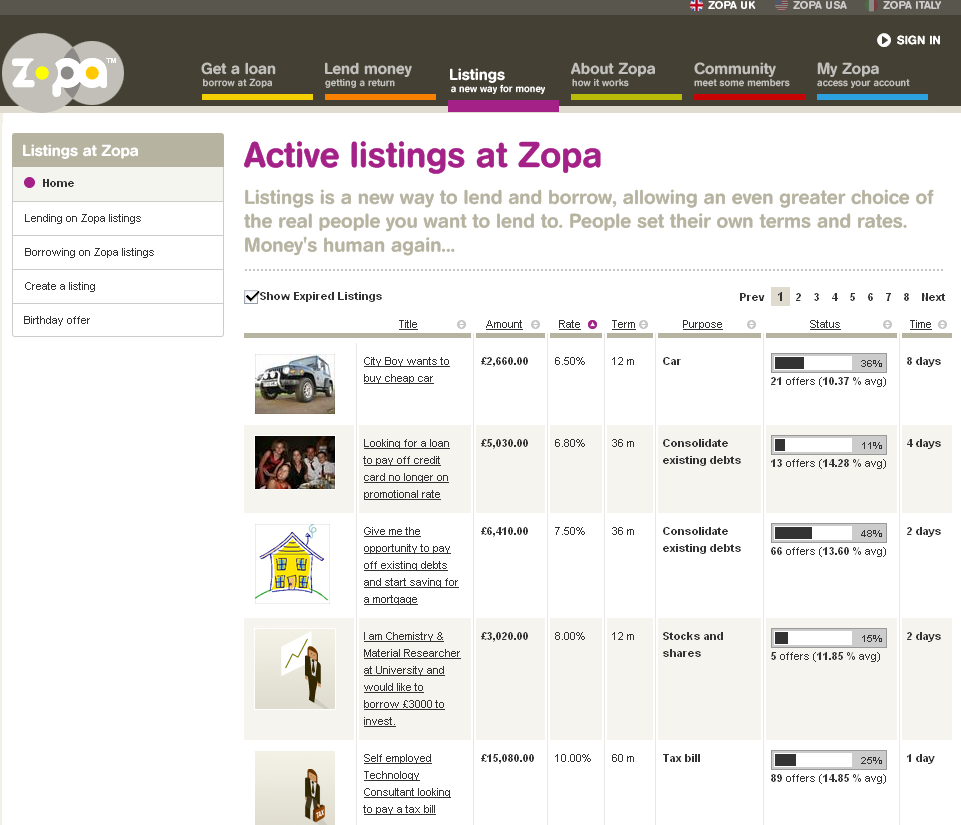Click the 11% funding progress bar
The width and height of the screenshot is (961, 825).
829,445
